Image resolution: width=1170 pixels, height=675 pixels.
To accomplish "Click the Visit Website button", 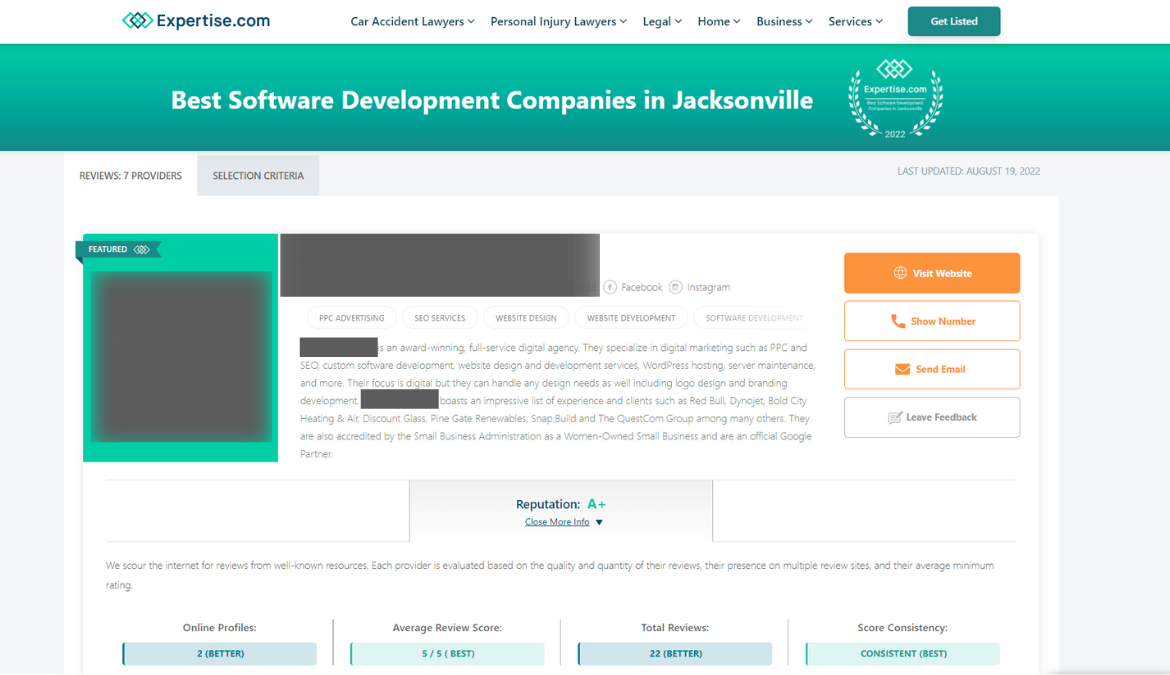I will 931,273.
